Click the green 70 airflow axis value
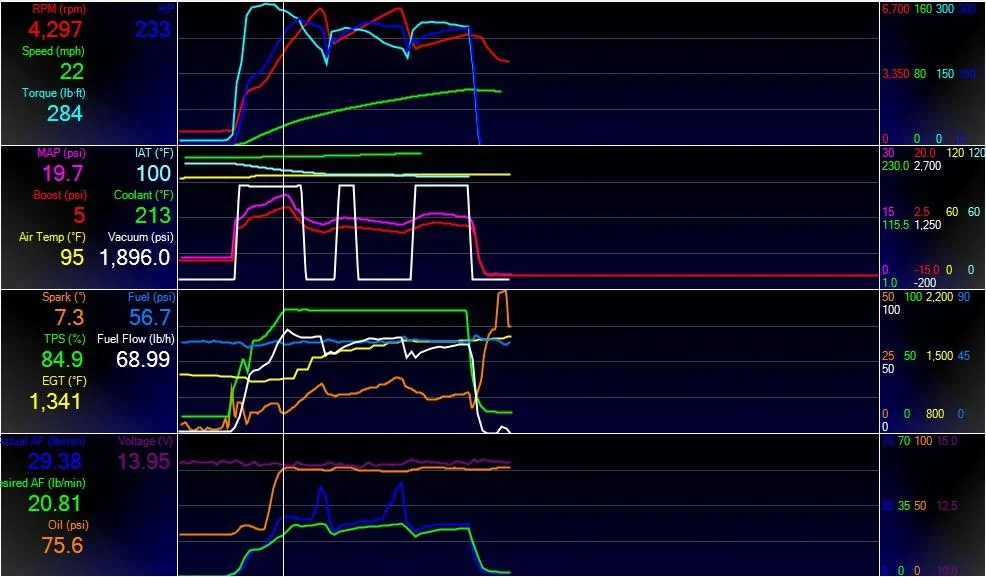Image resolution: width=986 pixels, height=577 pixels. tap(904, 441)
